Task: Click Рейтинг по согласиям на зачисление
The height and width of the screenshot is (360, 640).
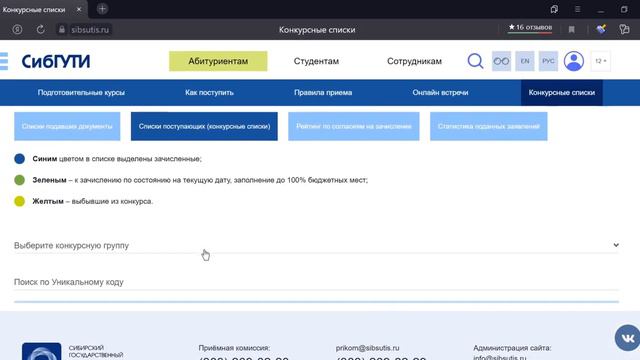Action: coord(354,127)
